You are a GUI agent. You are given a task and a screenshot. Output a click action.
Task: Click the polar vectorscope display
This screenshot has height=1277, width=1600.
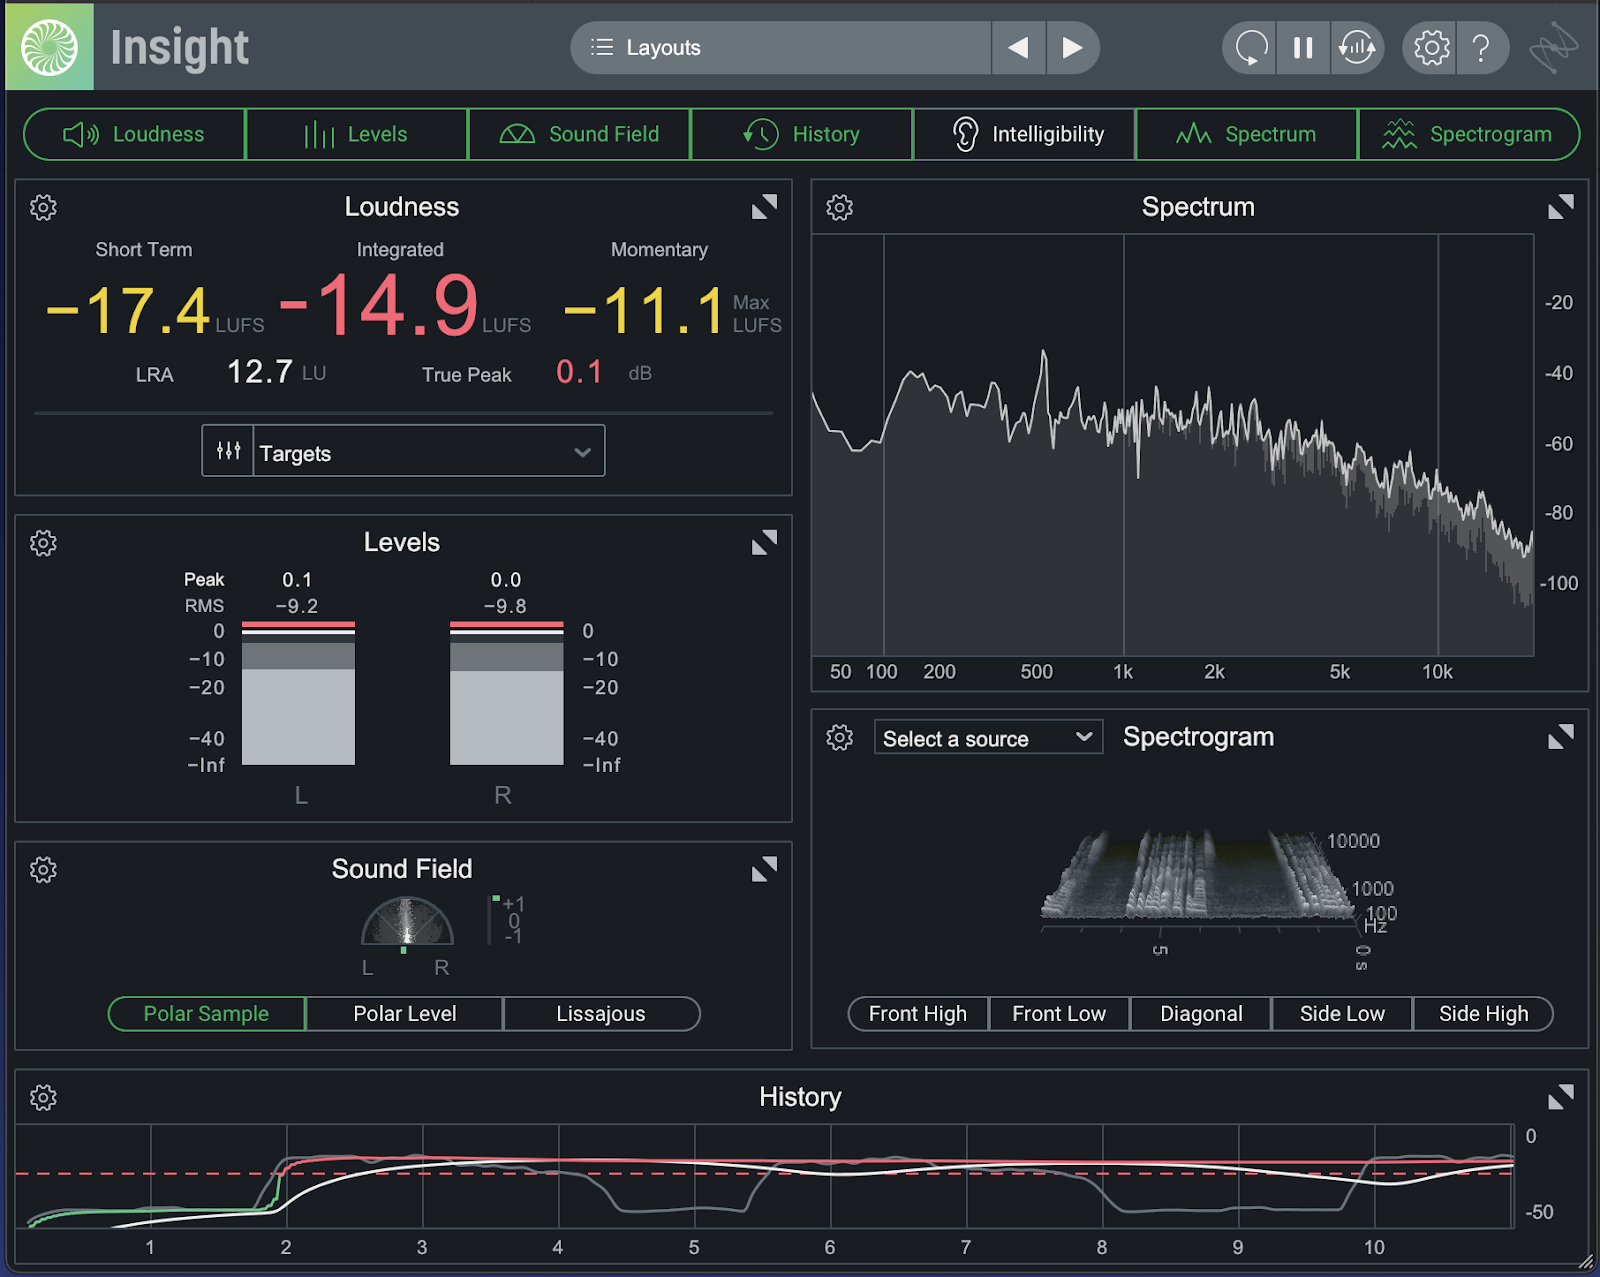407,921
